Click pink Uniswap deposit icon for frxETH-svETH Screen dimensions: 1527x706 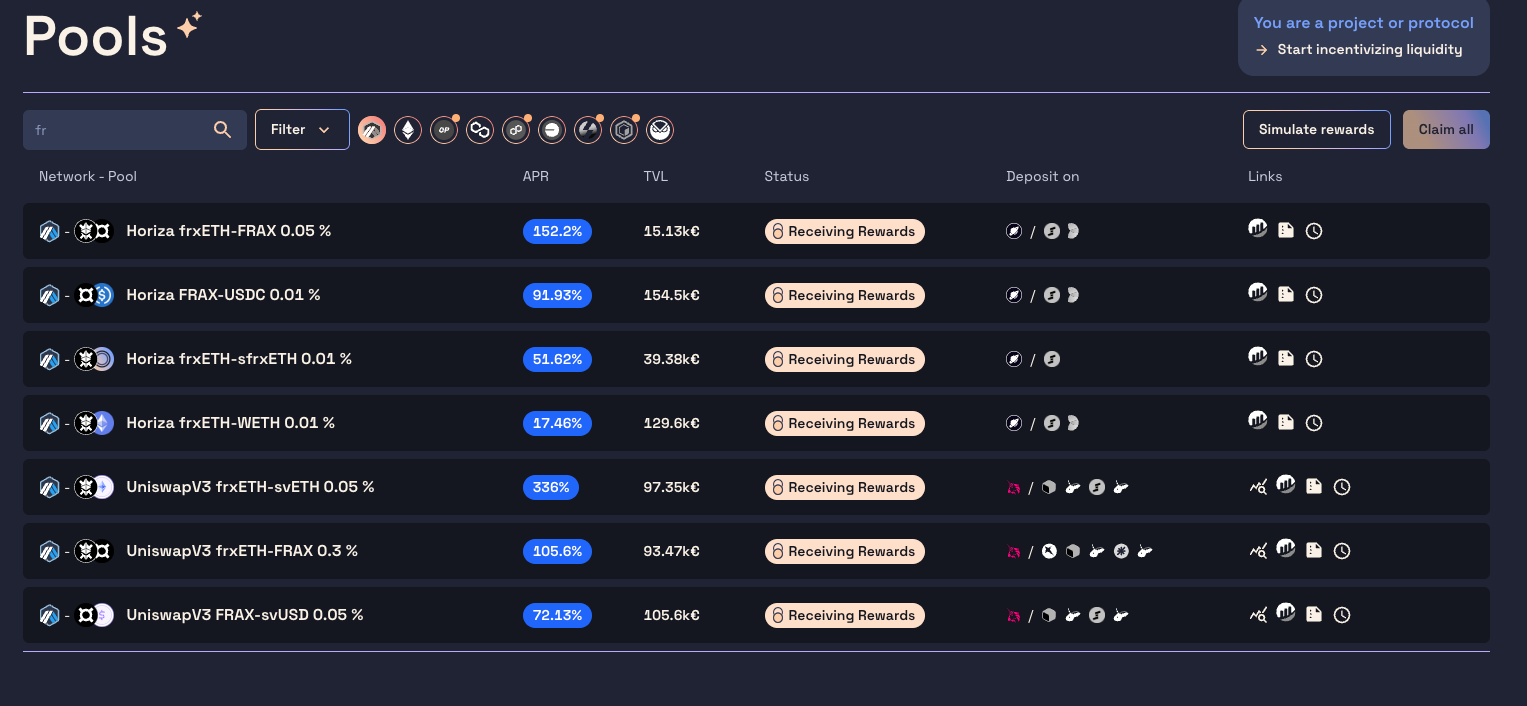point(1014,488)
